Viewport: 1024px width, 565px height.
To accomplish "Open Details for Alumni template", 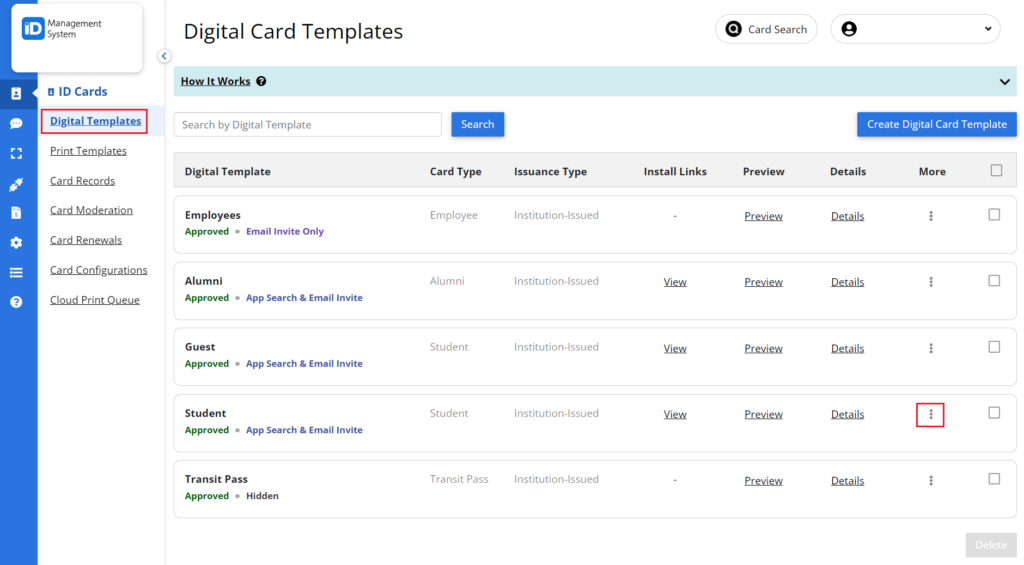I will click(847, 282).
